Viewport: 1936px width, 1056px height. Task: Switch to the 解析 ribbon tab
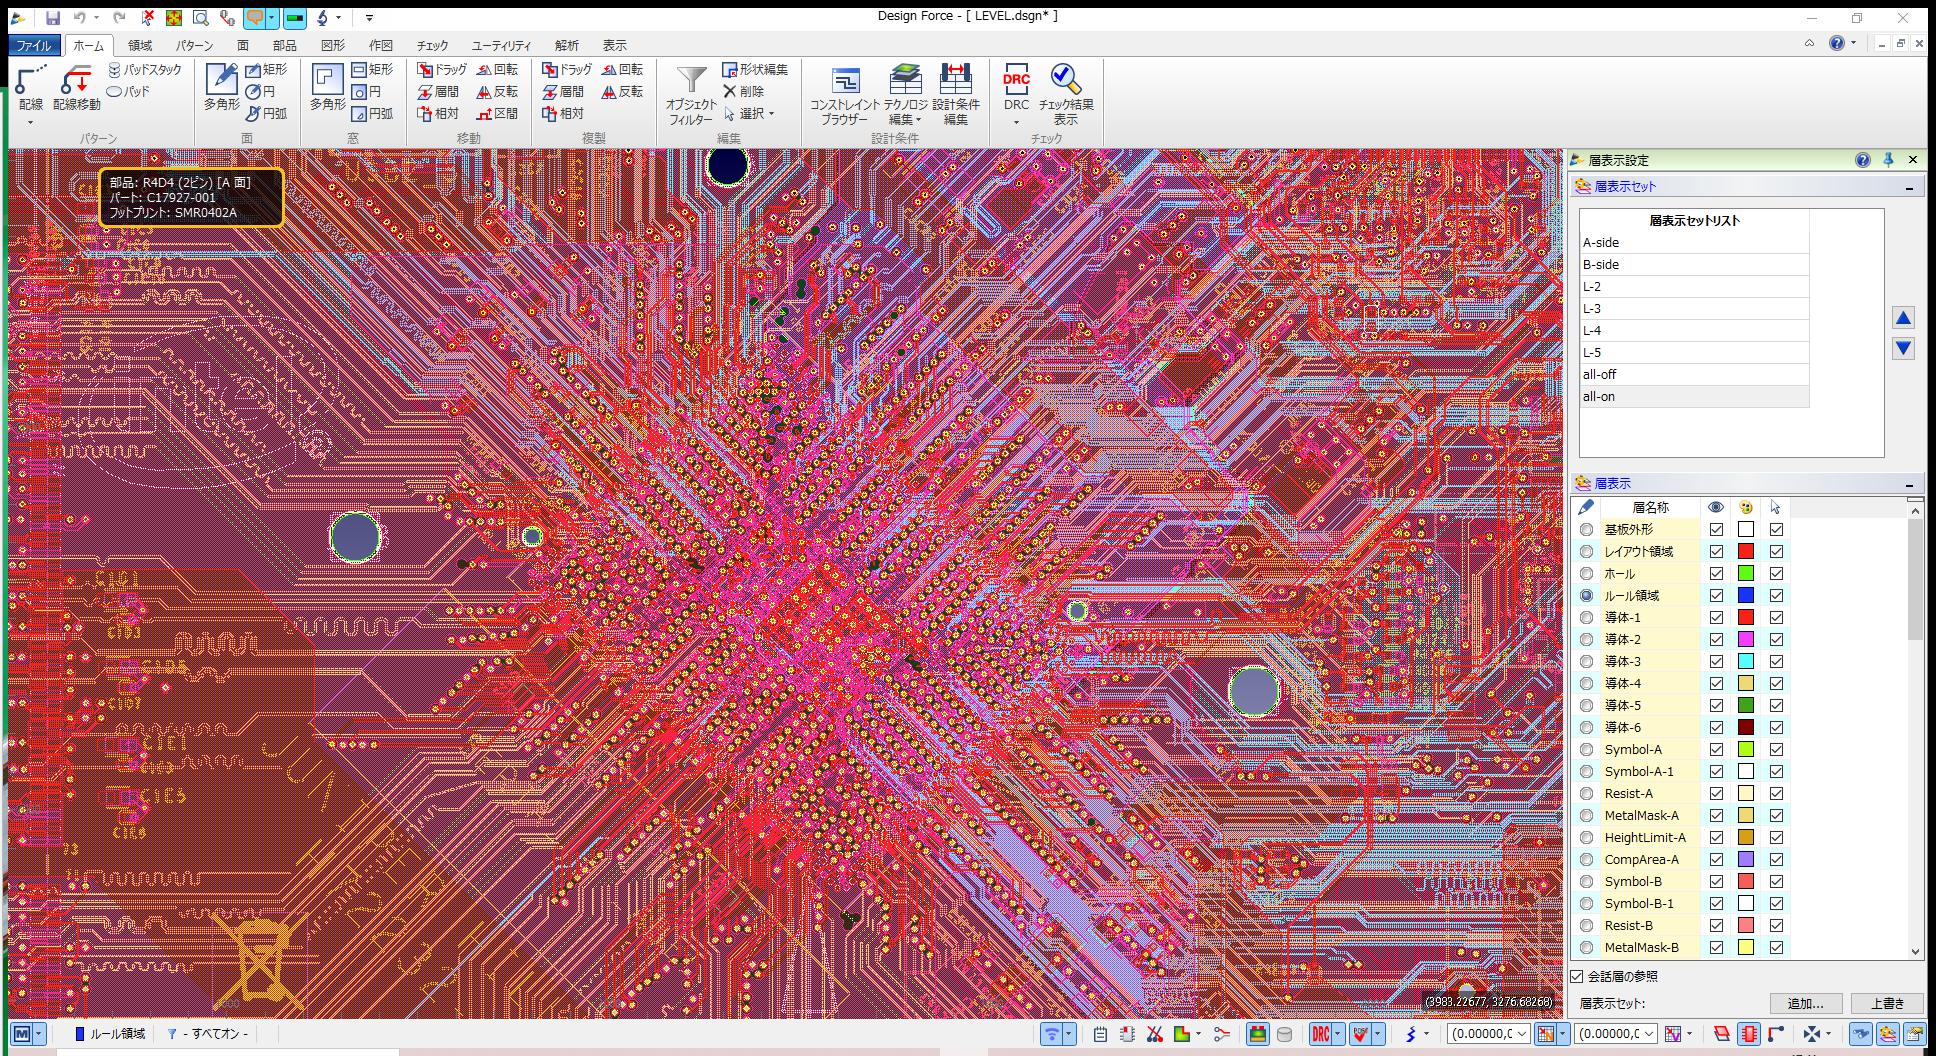point(567,45)
